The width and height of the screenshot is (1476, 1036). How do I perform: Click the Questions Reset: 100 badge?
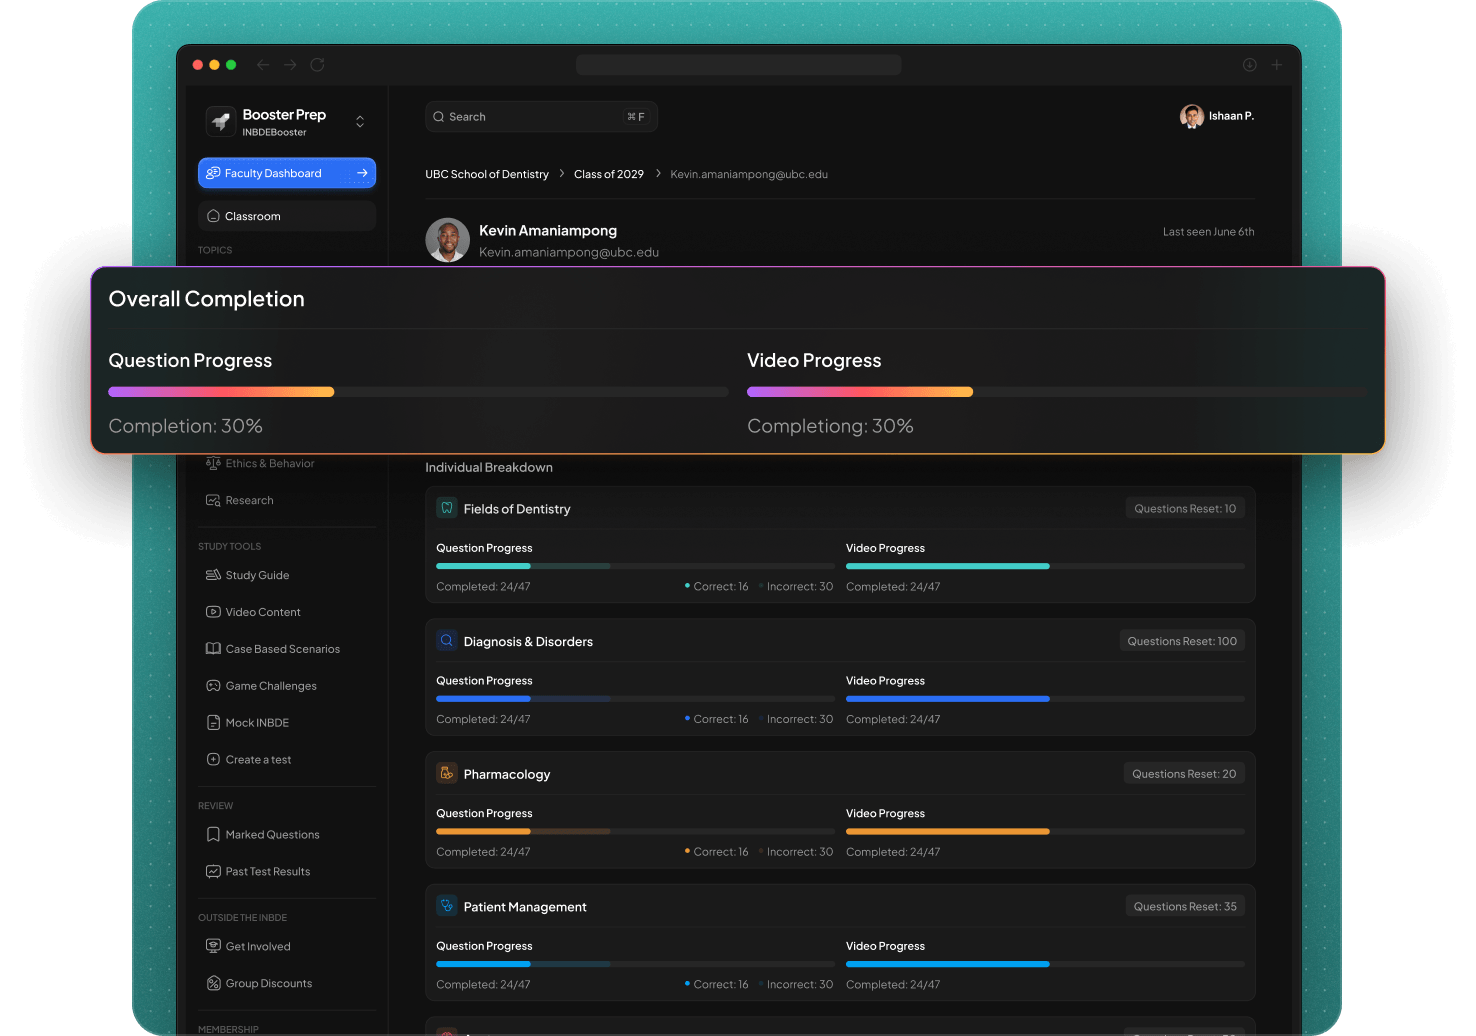click(x=1182, y=641)
